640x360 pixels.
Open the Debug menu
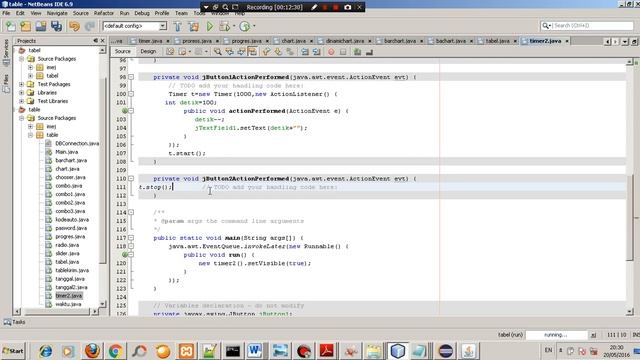point(142,13)
